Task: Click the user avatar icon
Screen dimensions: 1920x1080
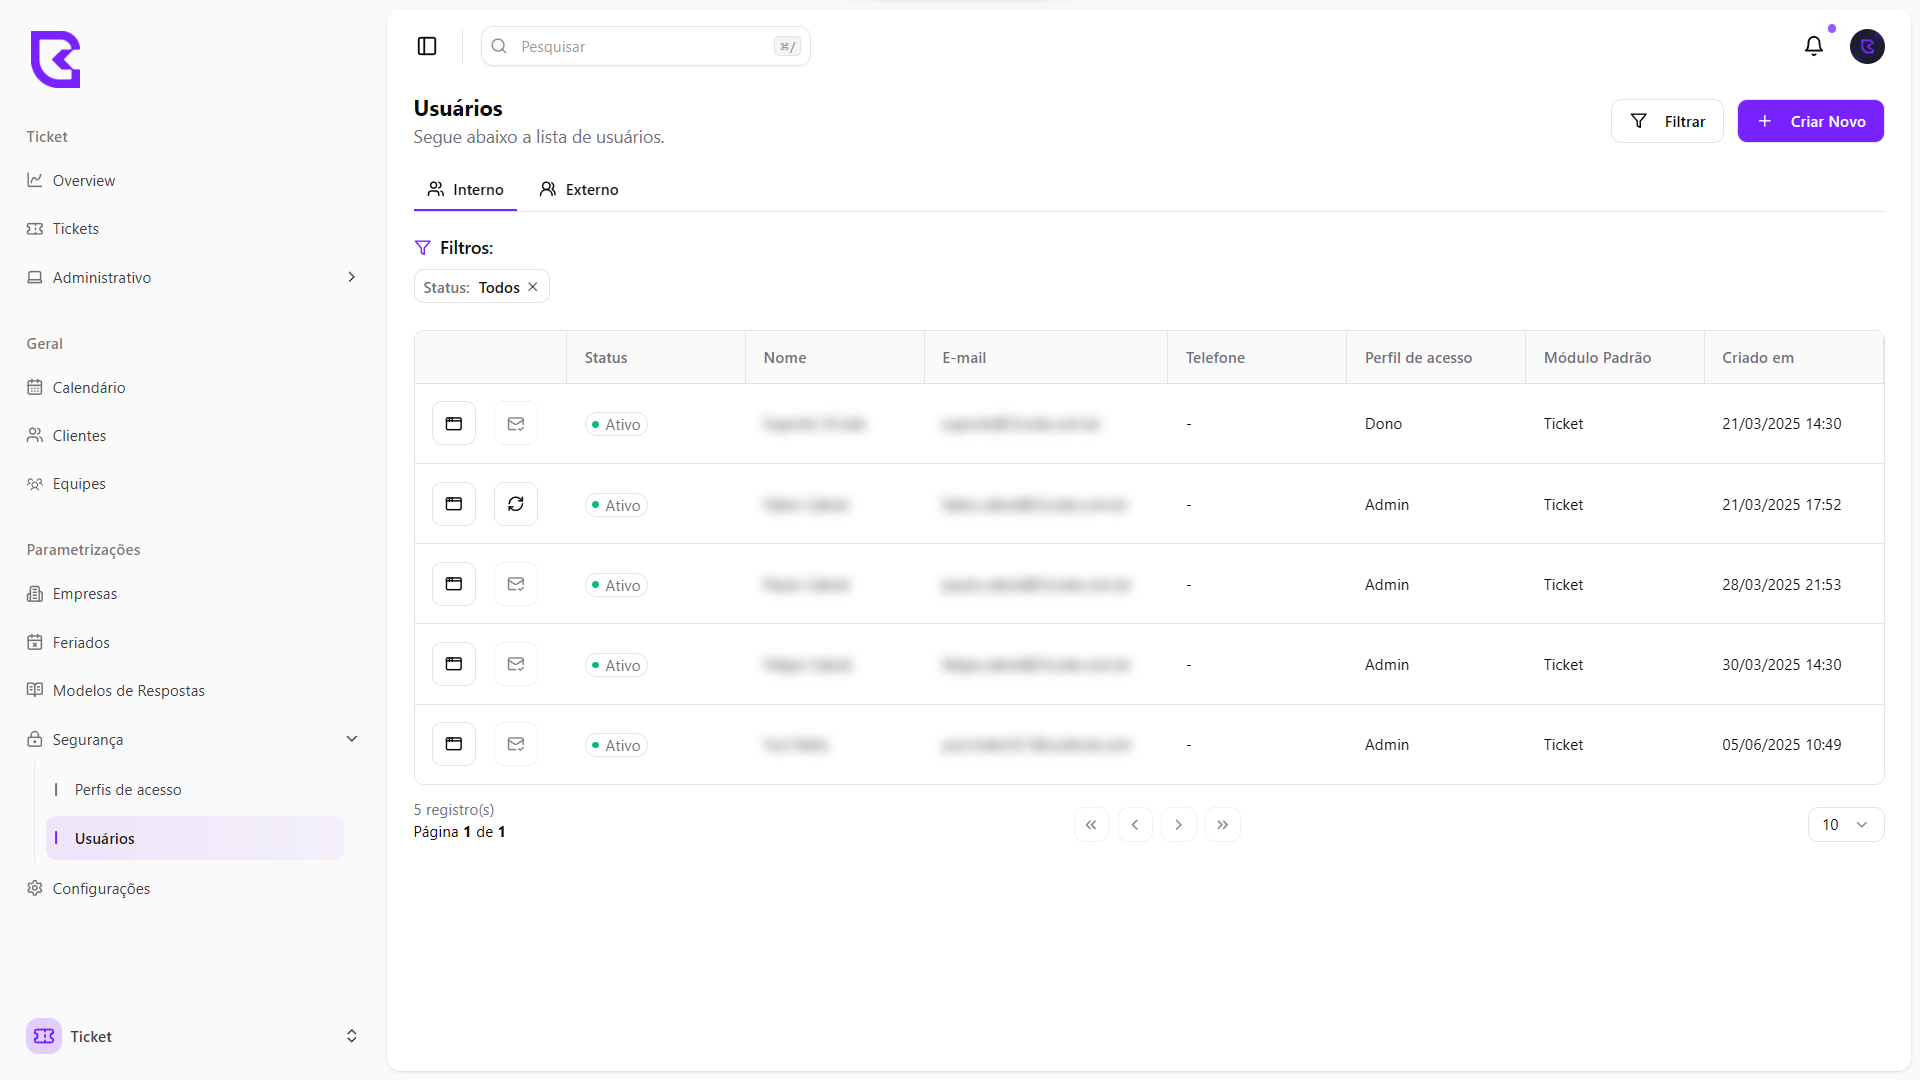Action: click(x=1867, y=46)
